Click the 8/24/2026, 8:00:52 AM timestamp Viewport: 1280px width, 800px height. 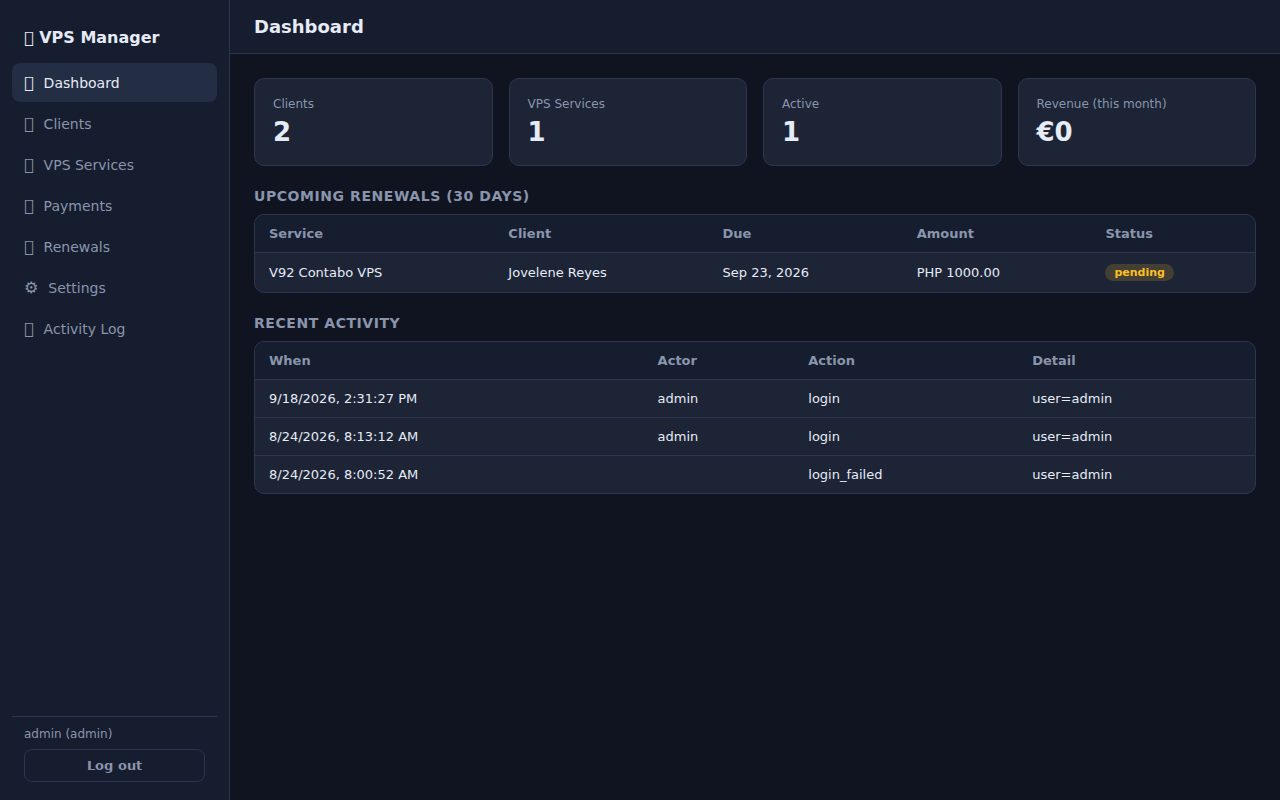(343, 475)
